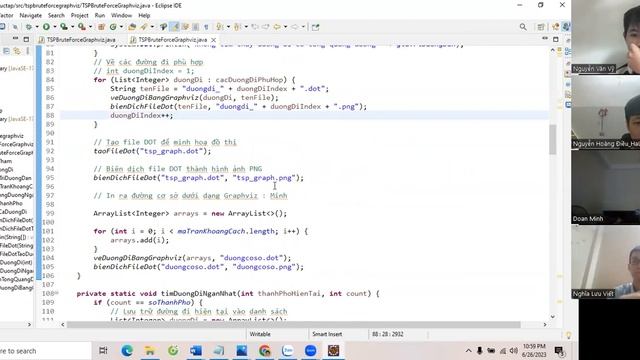Open Microsoft Word from the taskbar
Viewport: 640px width, 360px height.
[x=196, y=351]
